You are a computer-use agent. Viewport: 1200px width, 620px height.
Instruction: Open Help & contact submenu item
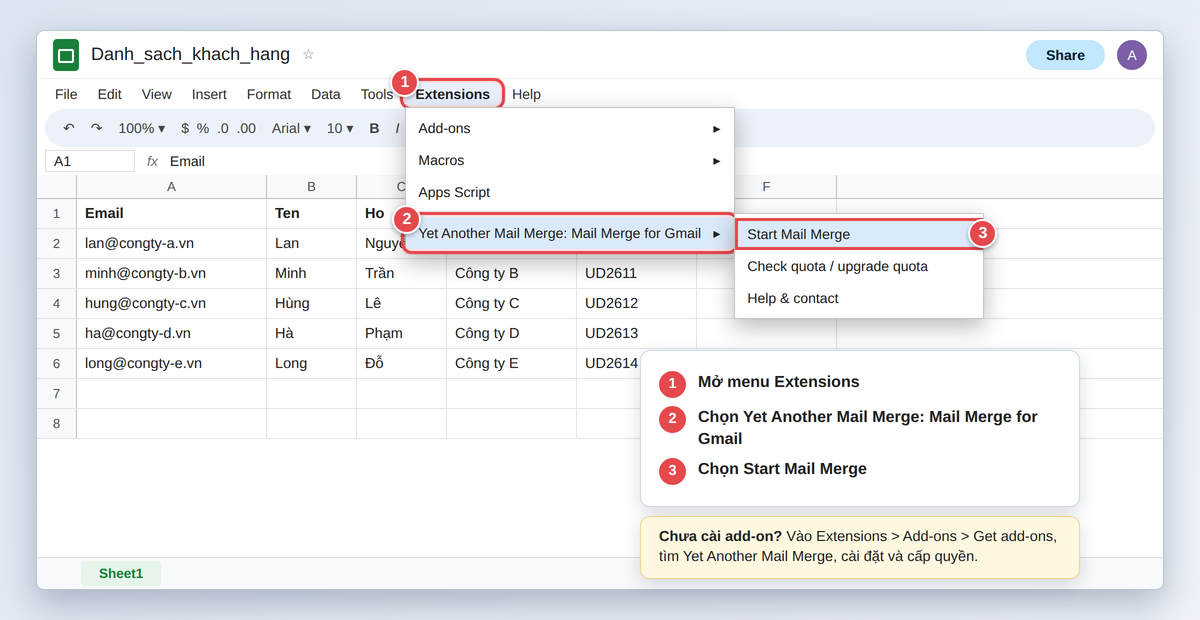[859, 298]
